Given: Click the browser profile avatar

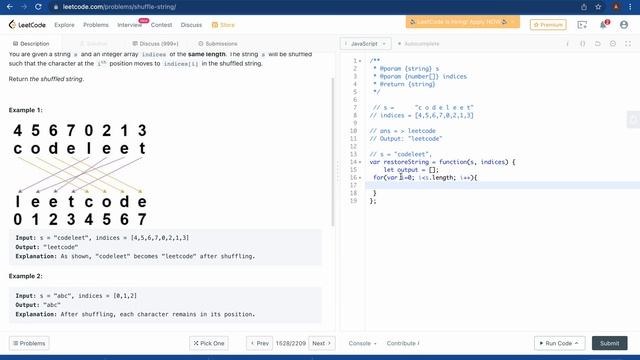Looking at the screenshot, I should tap(616, 7).
